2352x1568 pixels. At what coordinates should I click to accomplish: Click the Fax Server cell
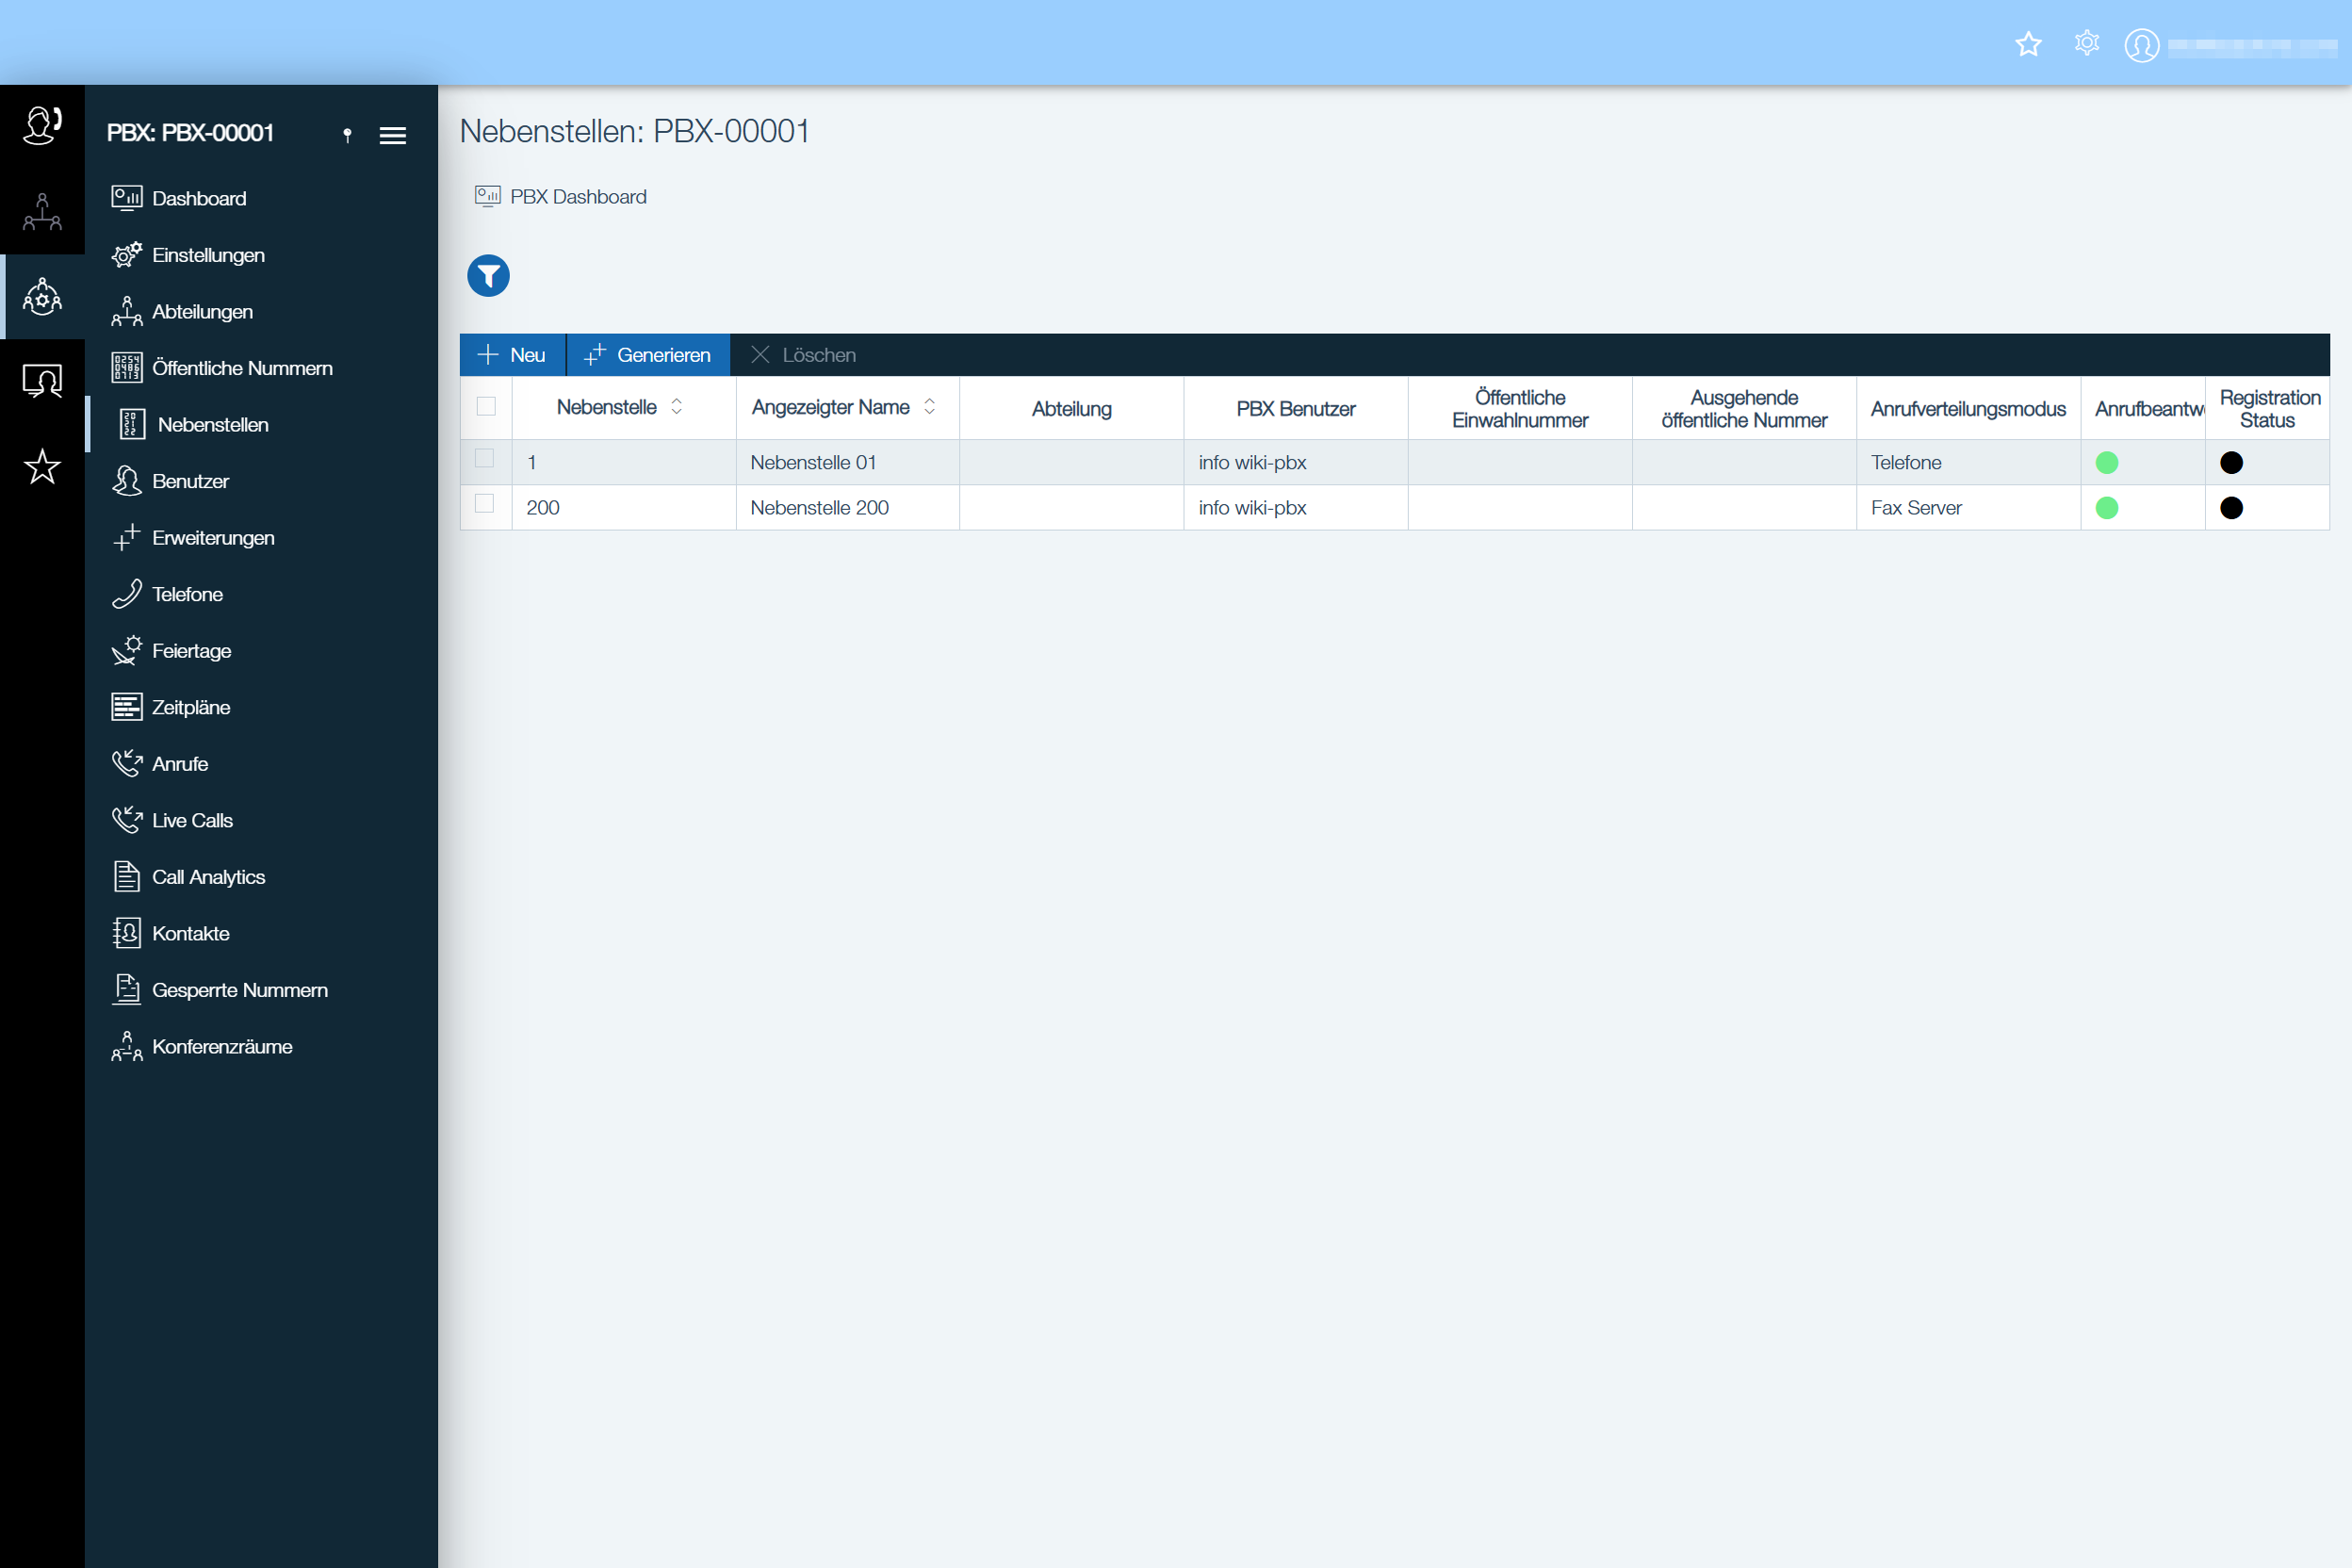point(1968,508)
